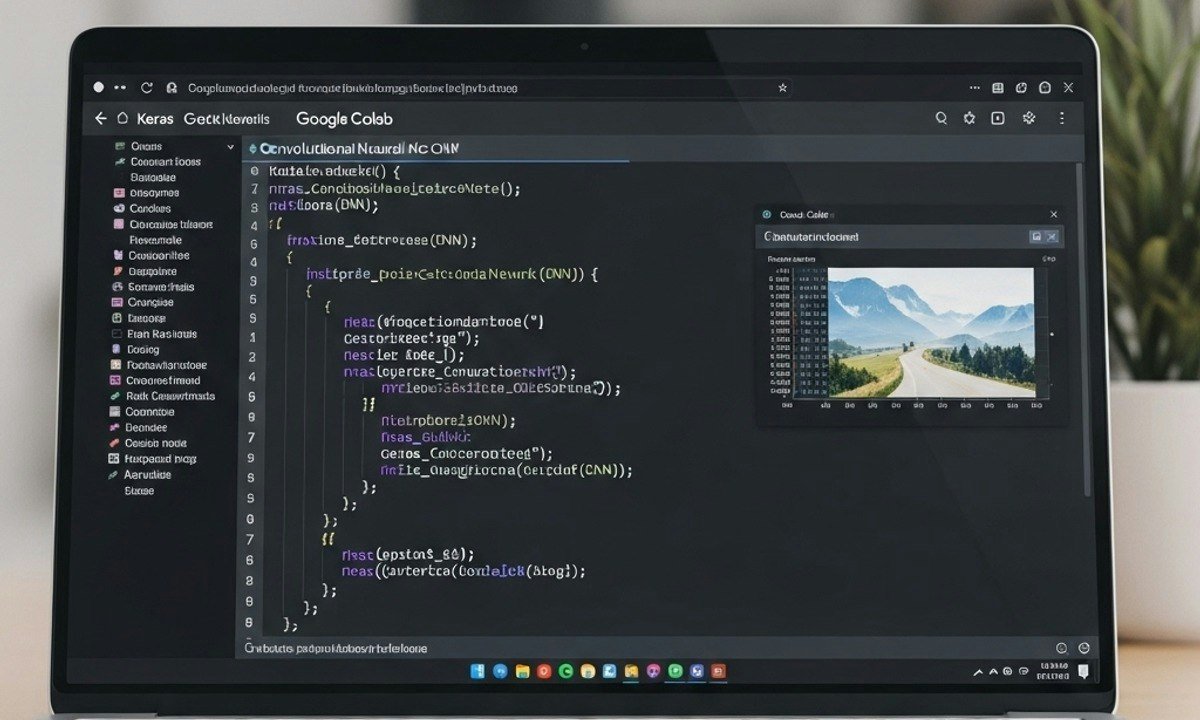Viewport: 1200px width, 720px height.
Task: Click the search magnifier in Colab toolbar
Action: [x=941, y=118]
